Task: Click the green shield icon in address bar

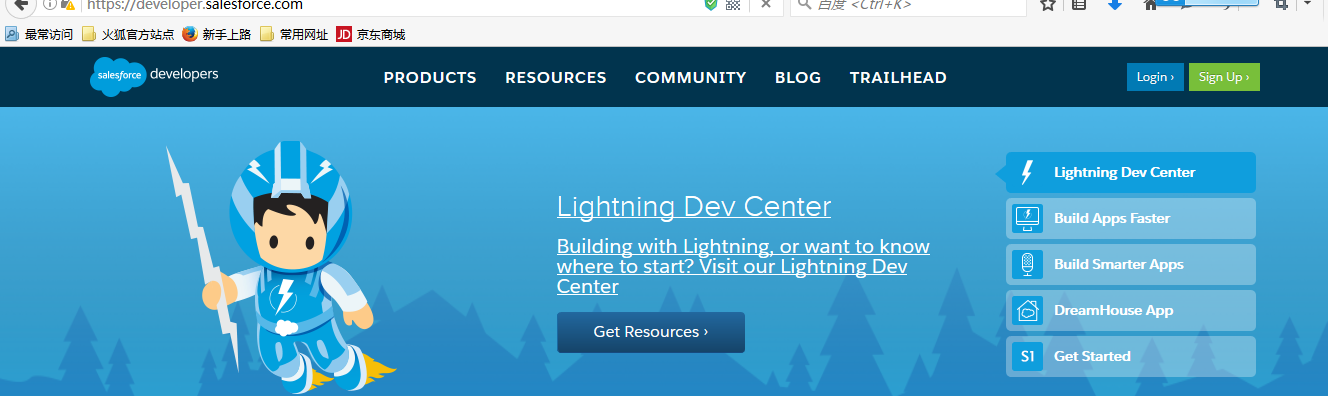Action: (711, 4)
